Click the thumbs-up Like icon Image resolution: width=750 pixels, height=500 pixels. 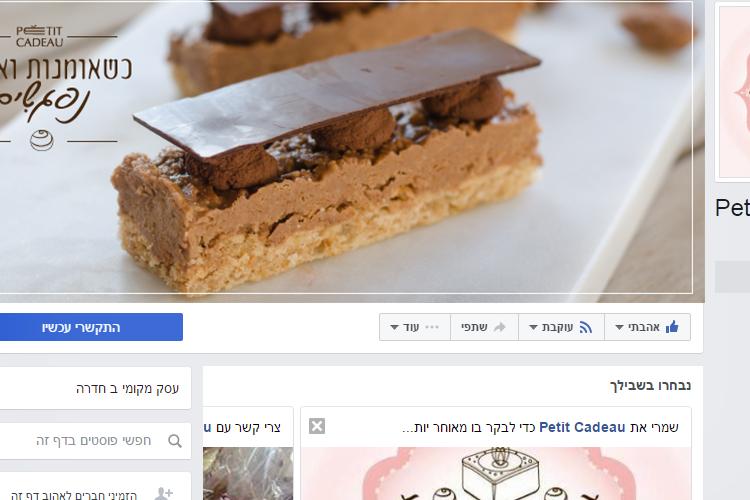672,327
